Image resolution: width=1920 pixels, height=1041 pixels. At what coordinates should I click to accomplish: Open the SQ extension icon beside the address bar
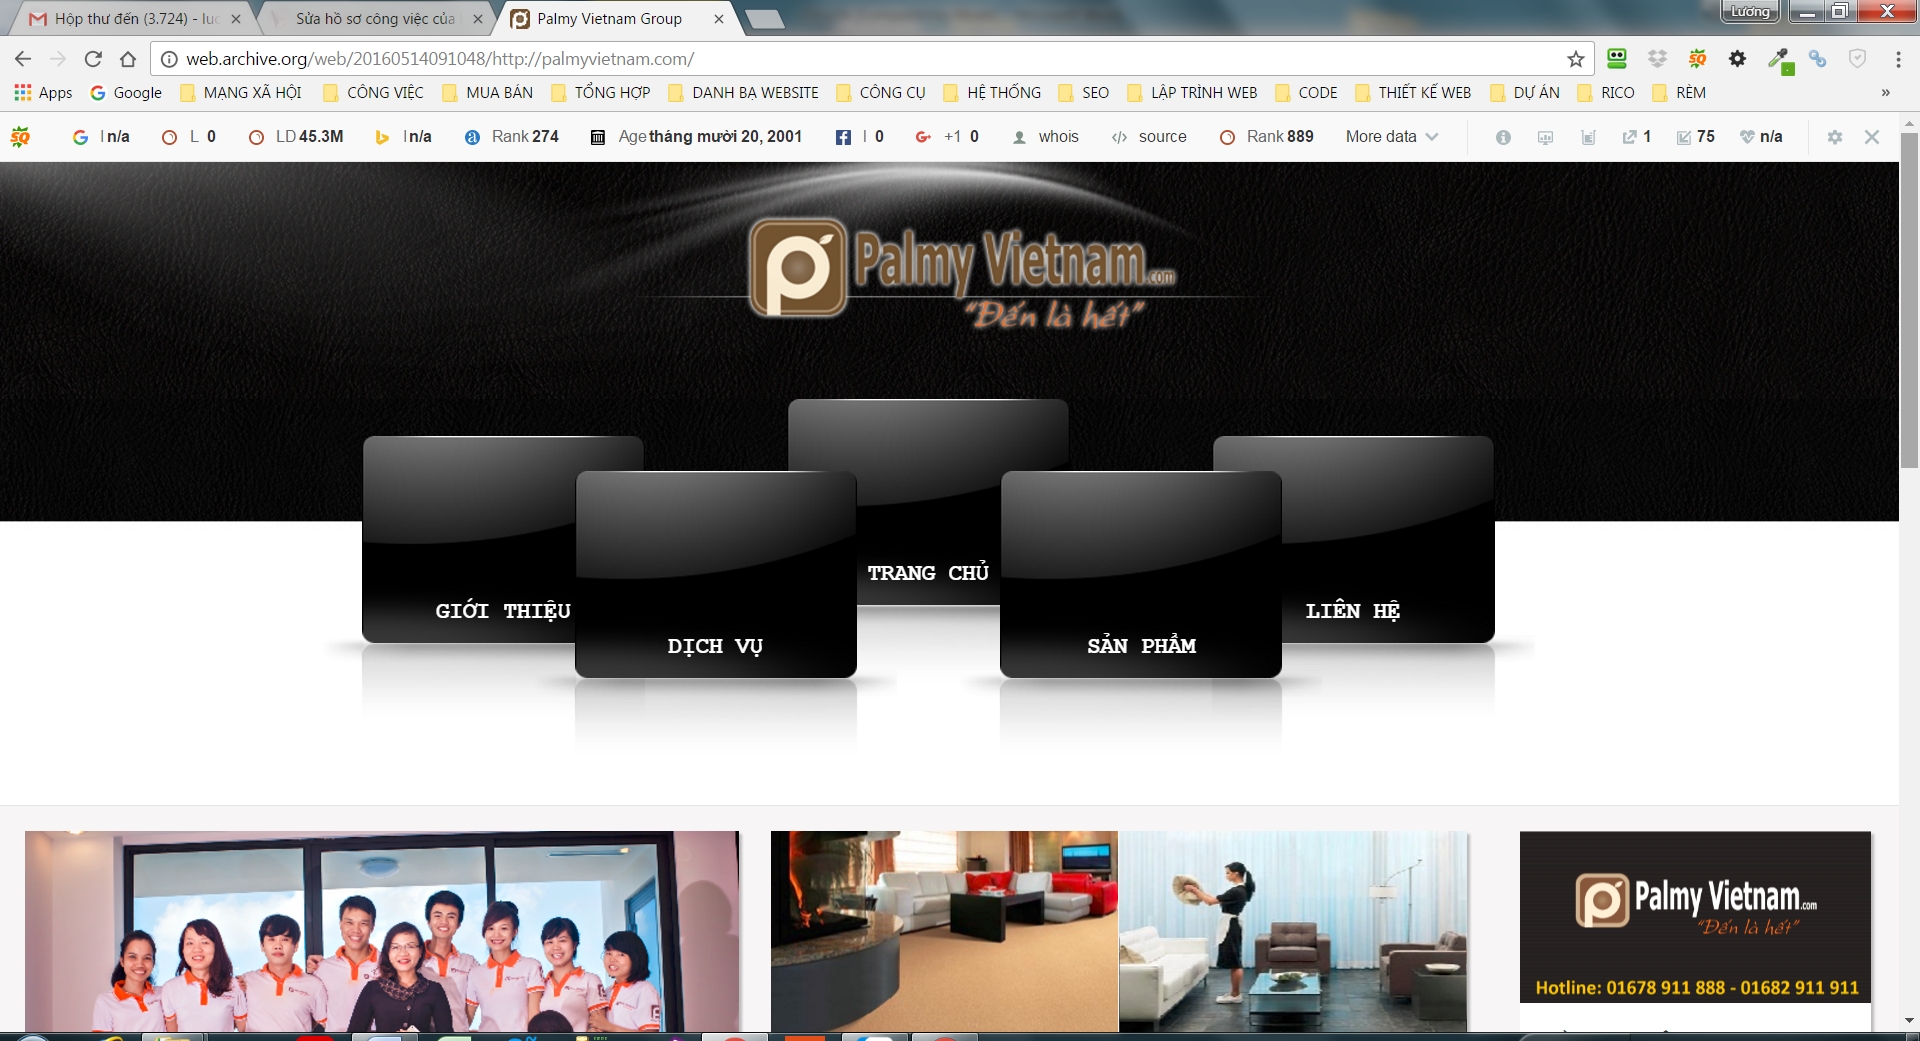[x=1697, y=59]
